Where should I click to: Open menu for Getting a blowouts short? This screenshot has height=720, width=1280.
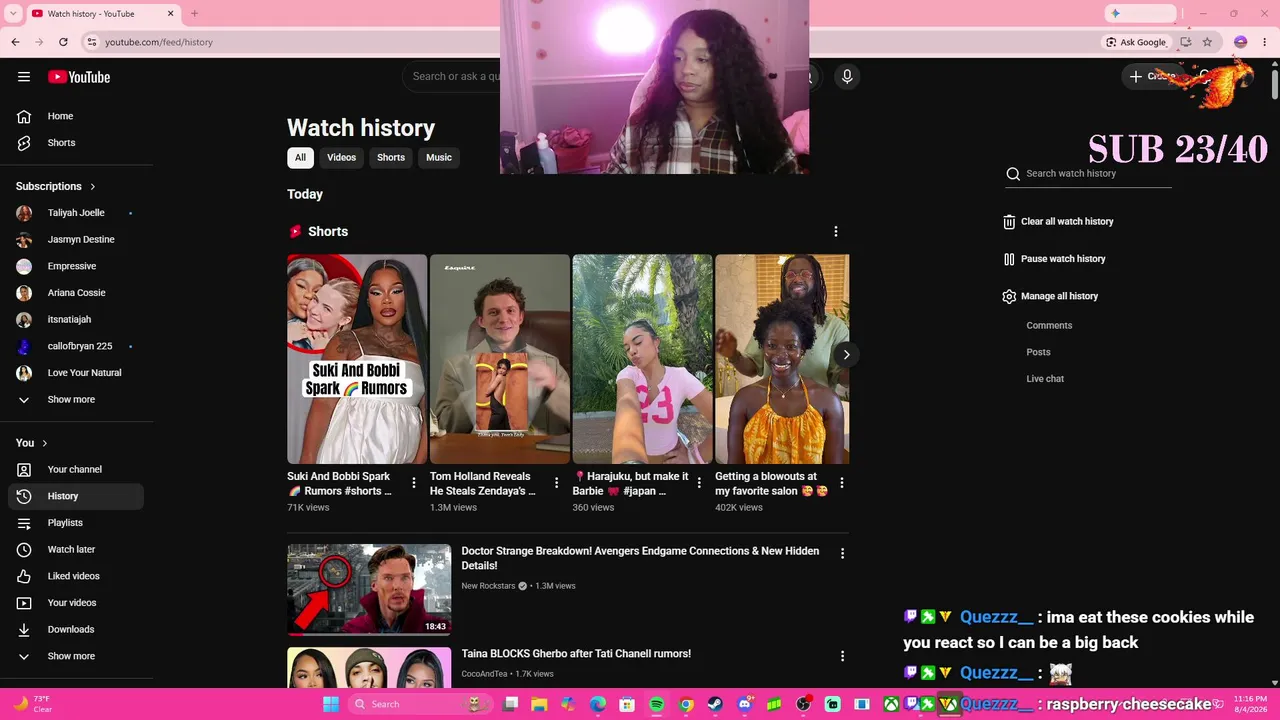click(x=842, y=483)
